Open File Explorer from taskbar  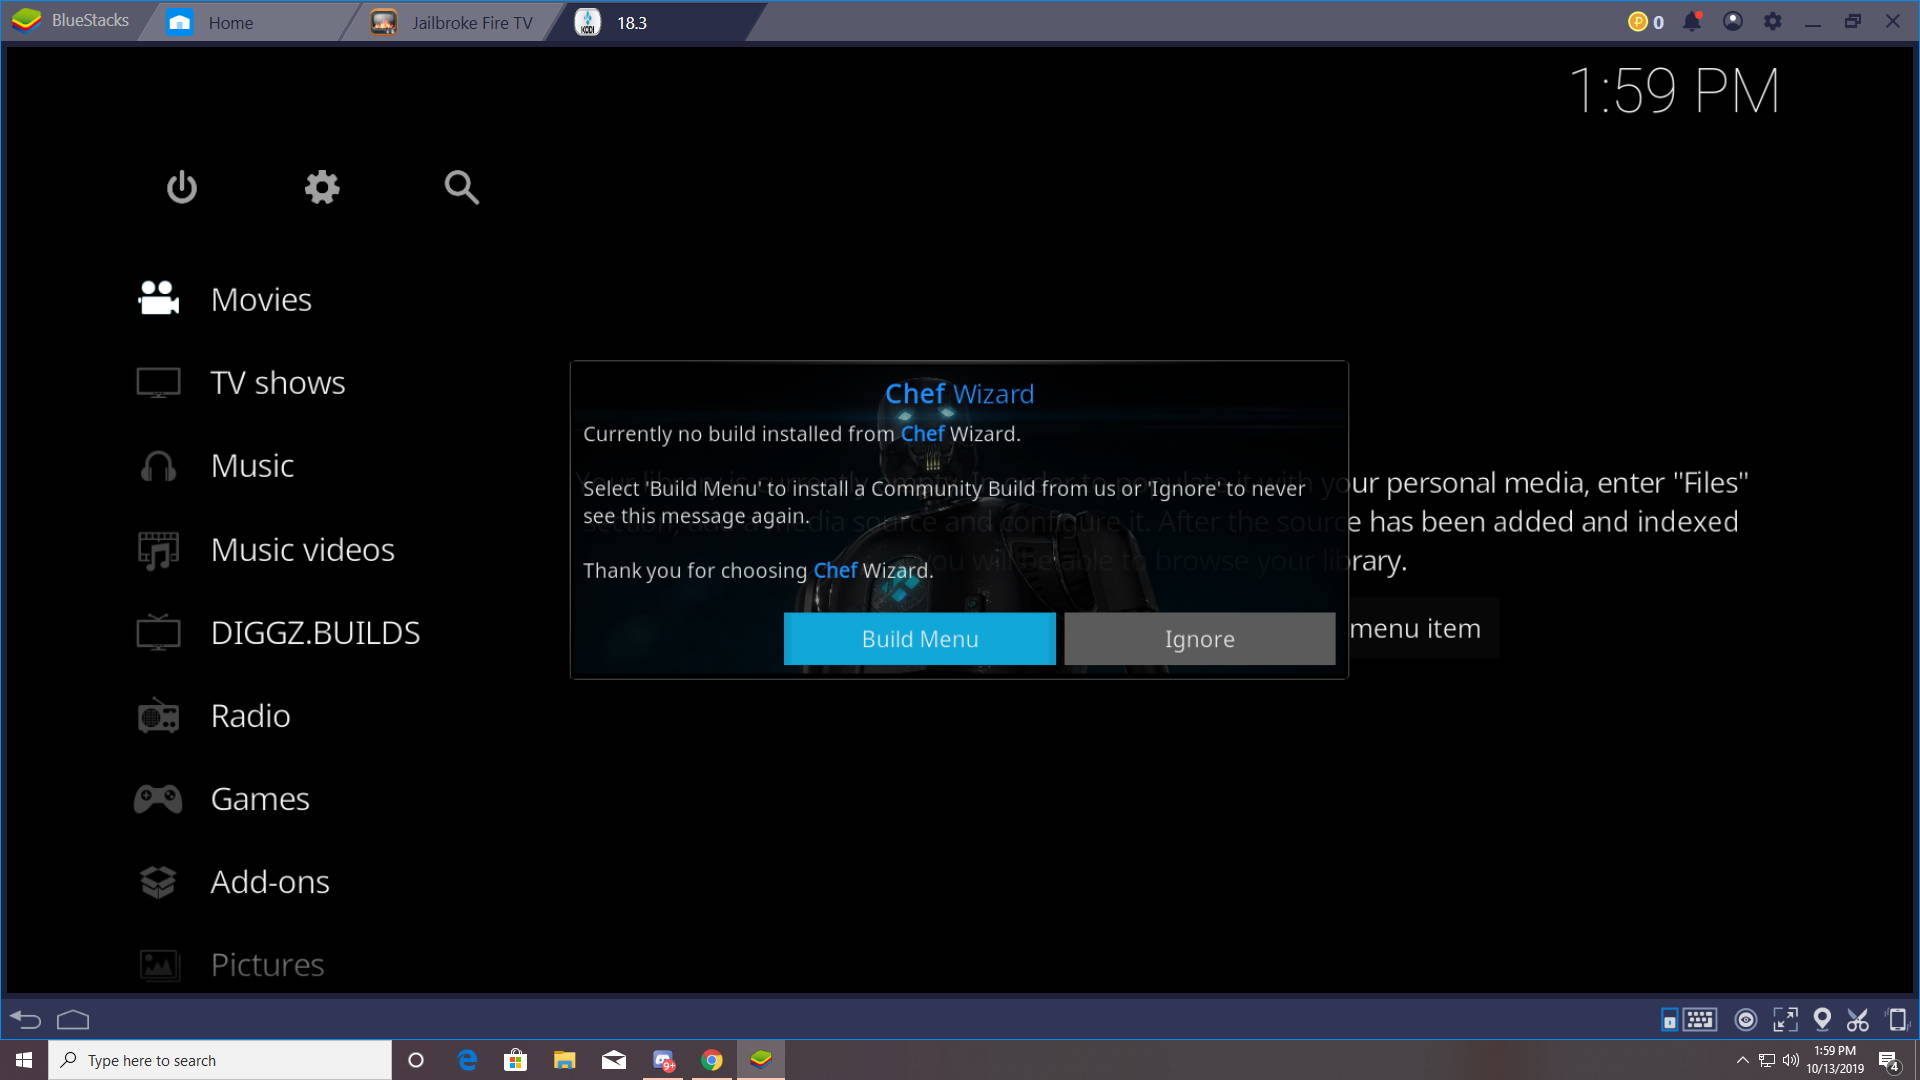(565, 1060)
